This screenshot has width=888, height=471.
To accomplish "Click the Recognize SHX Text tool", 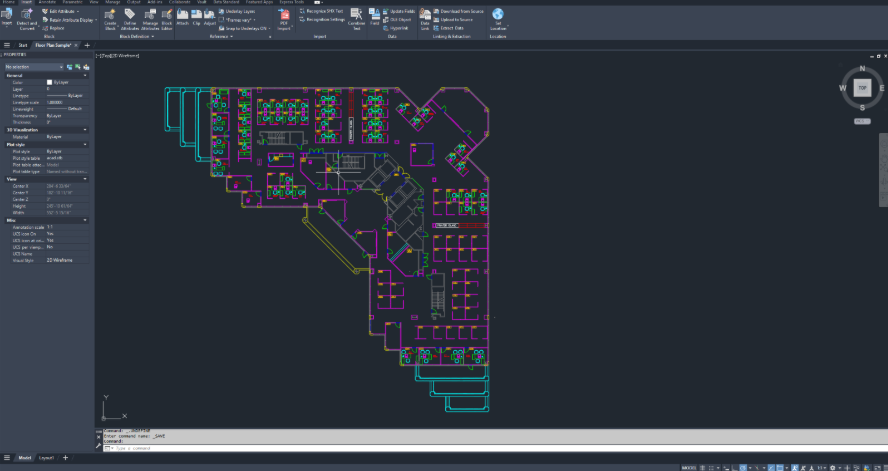I will point(321,11).
